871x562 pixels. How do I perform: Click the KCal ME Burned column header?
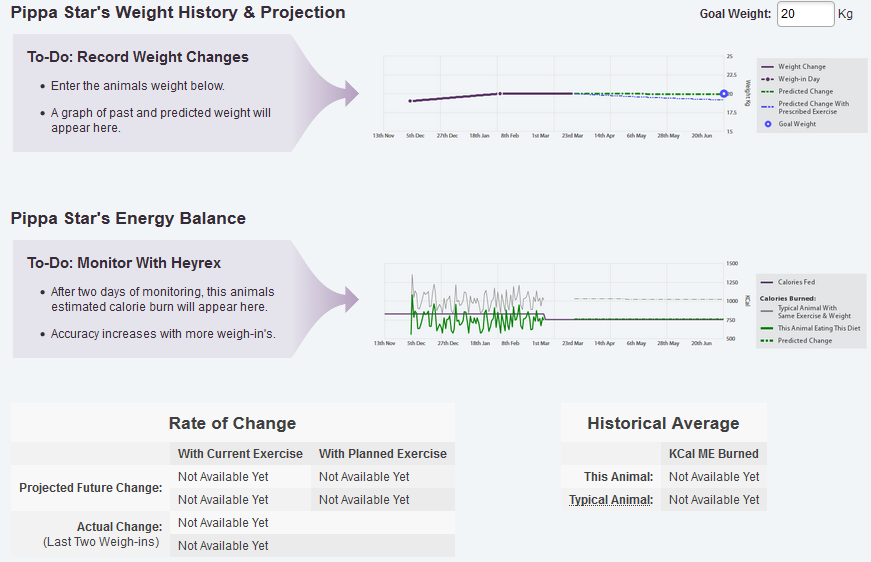pos(713,454)
